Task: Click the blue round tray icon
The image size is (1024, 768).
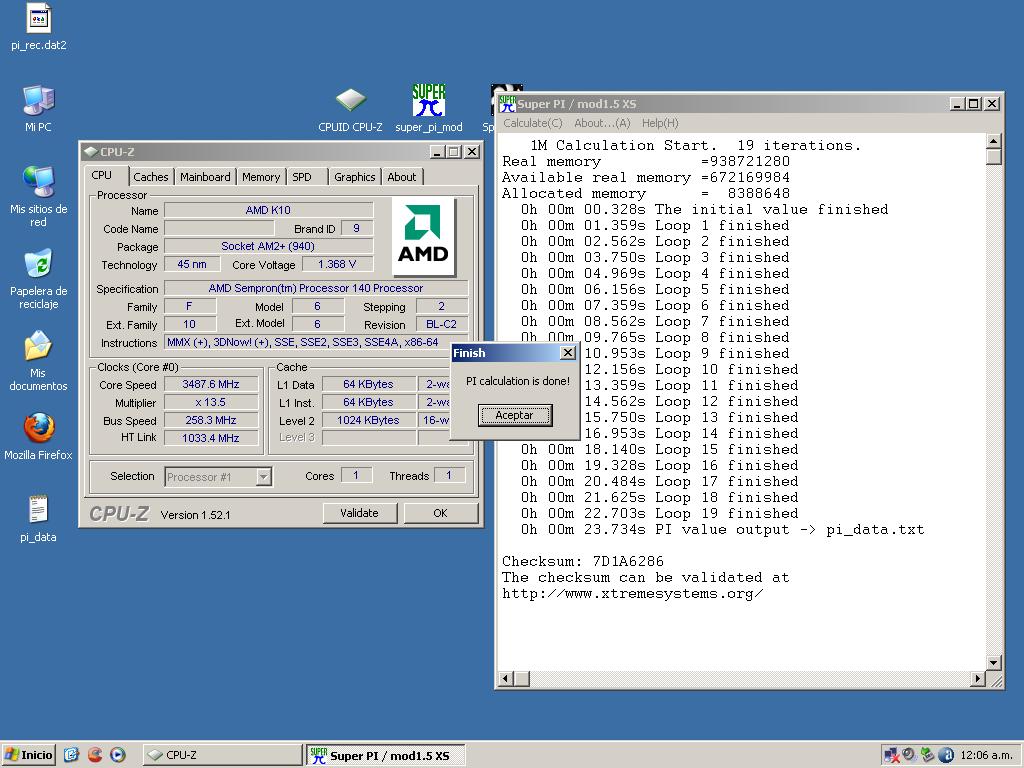Action: pos(946,755)
